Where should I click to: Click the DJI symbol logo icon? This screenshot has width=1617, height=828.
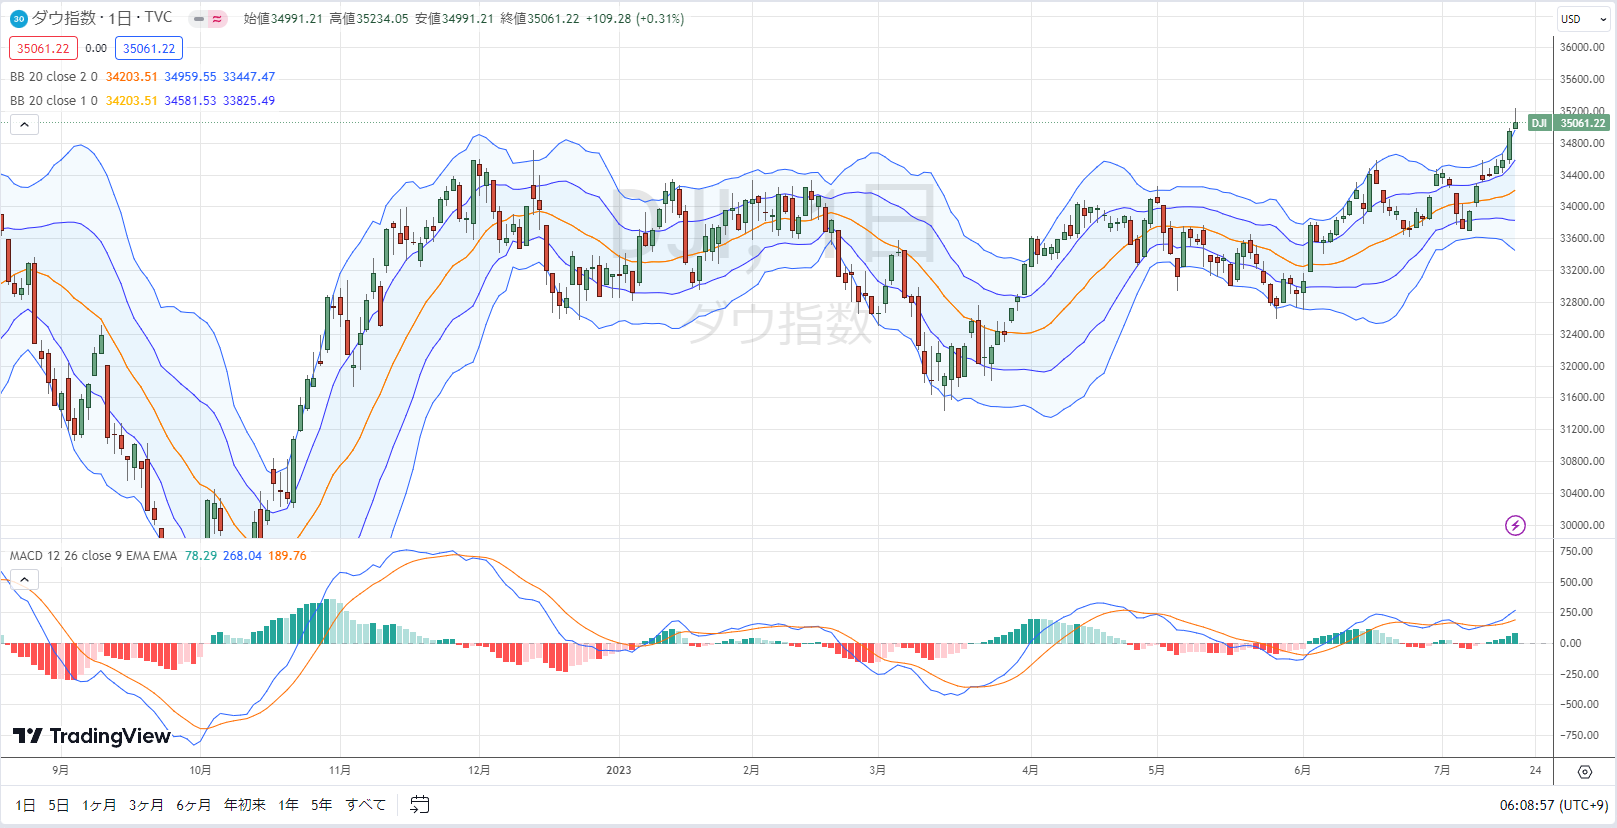pyautogui.click(x=18, y=18)
